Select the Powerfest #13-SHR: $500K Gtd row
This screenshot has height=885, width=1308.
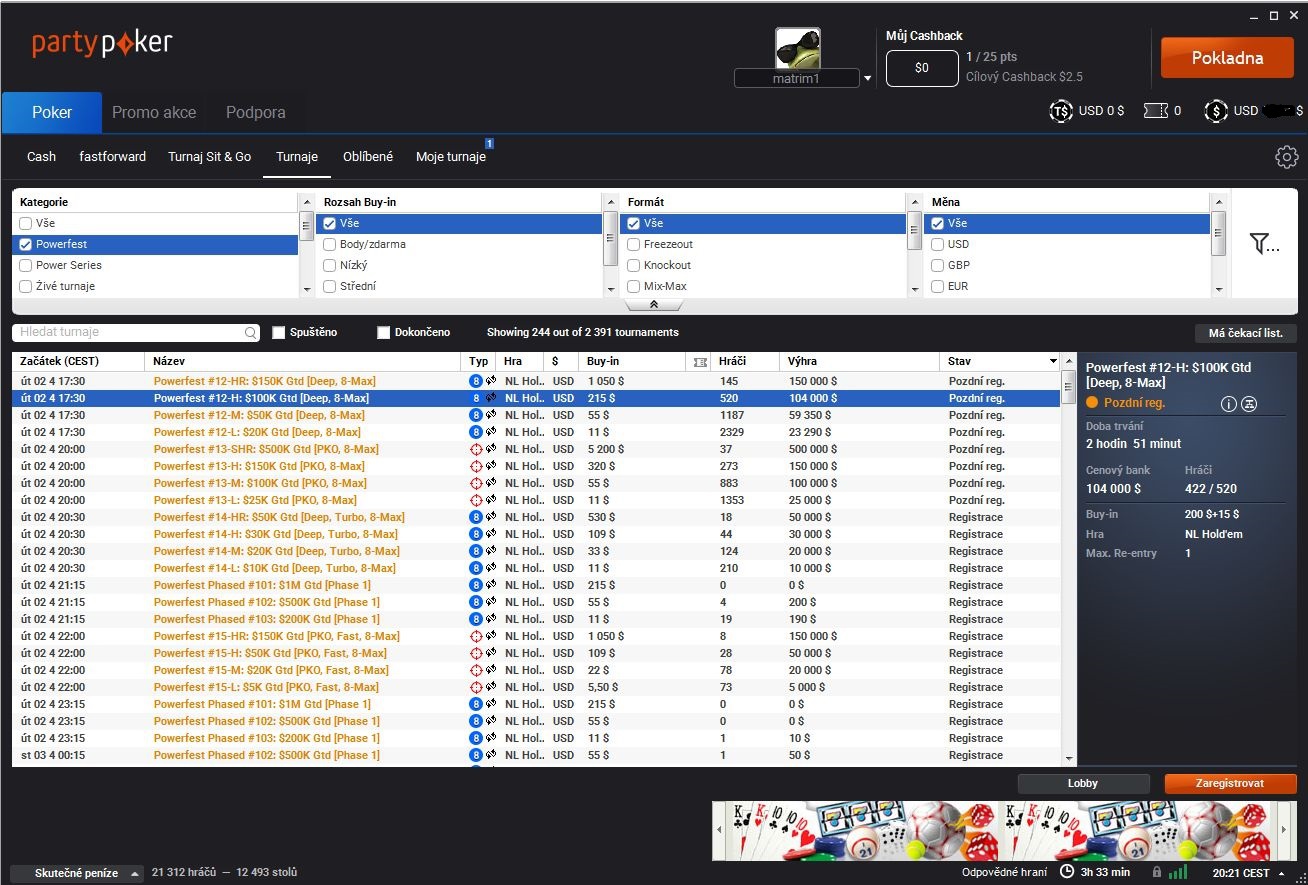[536, 449]
